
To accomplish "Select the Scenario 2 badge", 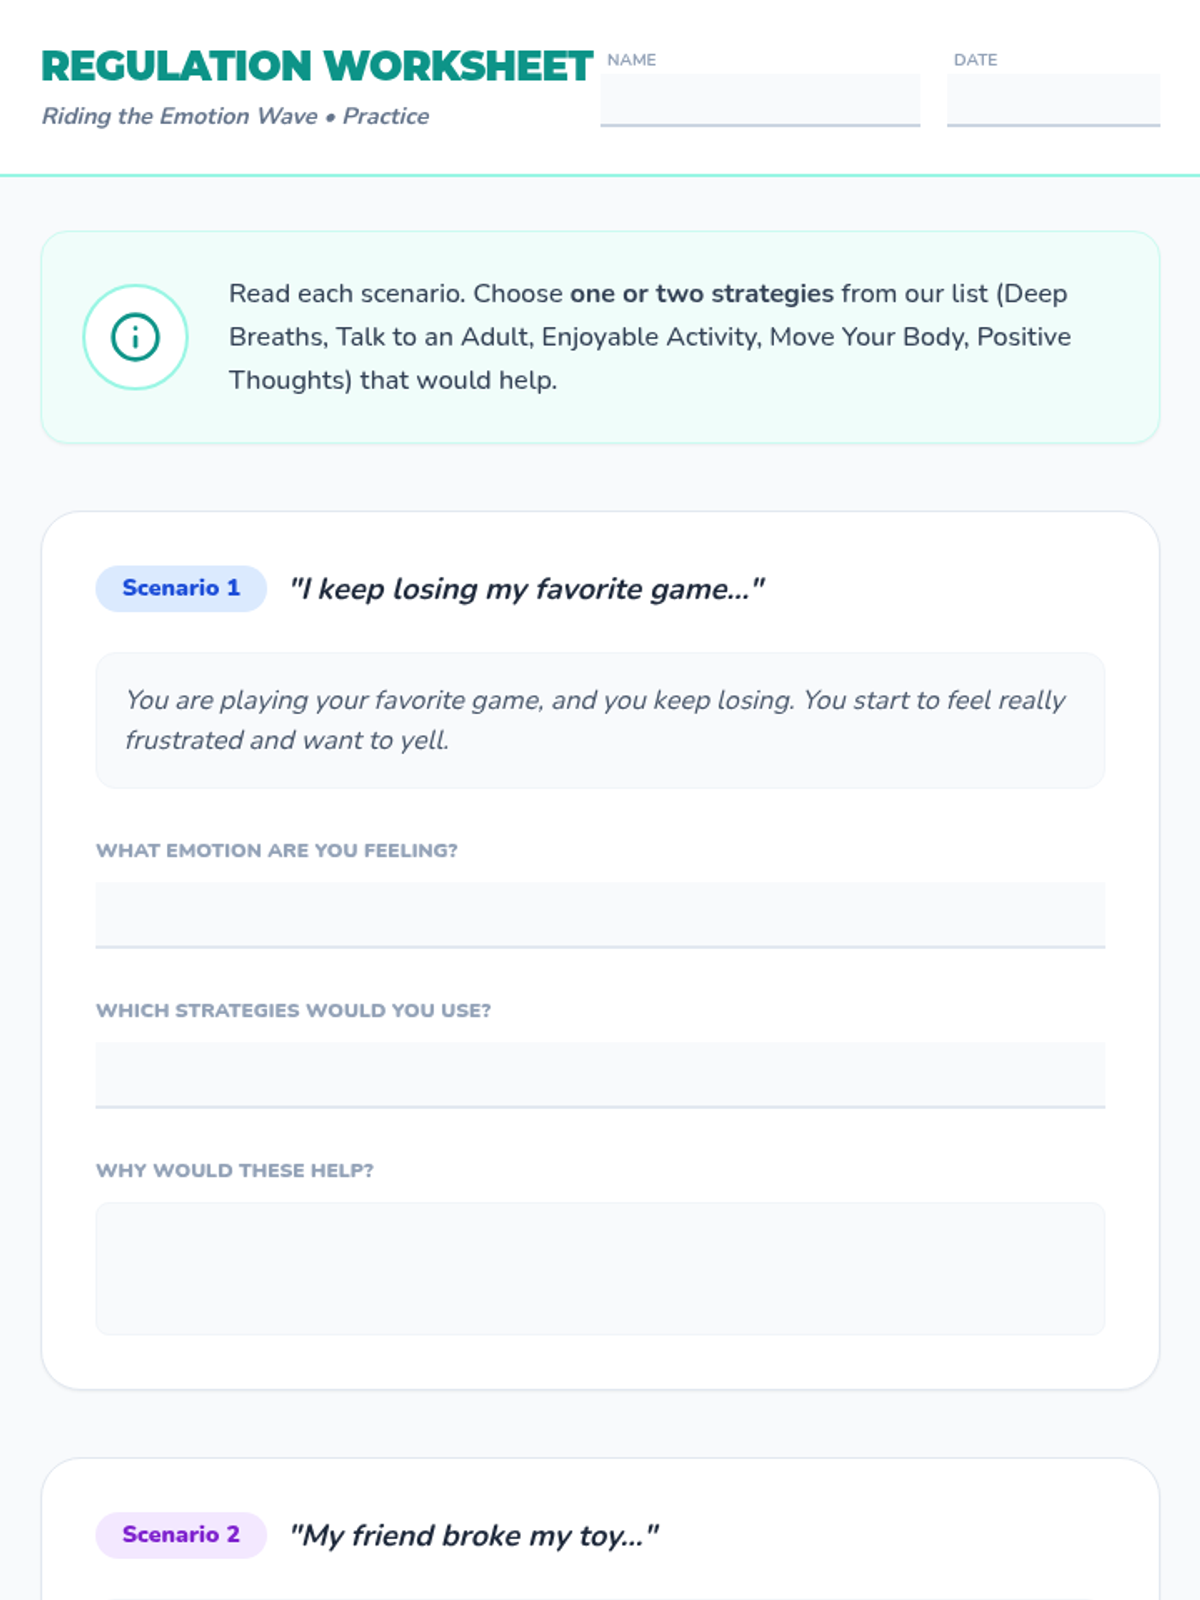I will tap(181, 1535).
